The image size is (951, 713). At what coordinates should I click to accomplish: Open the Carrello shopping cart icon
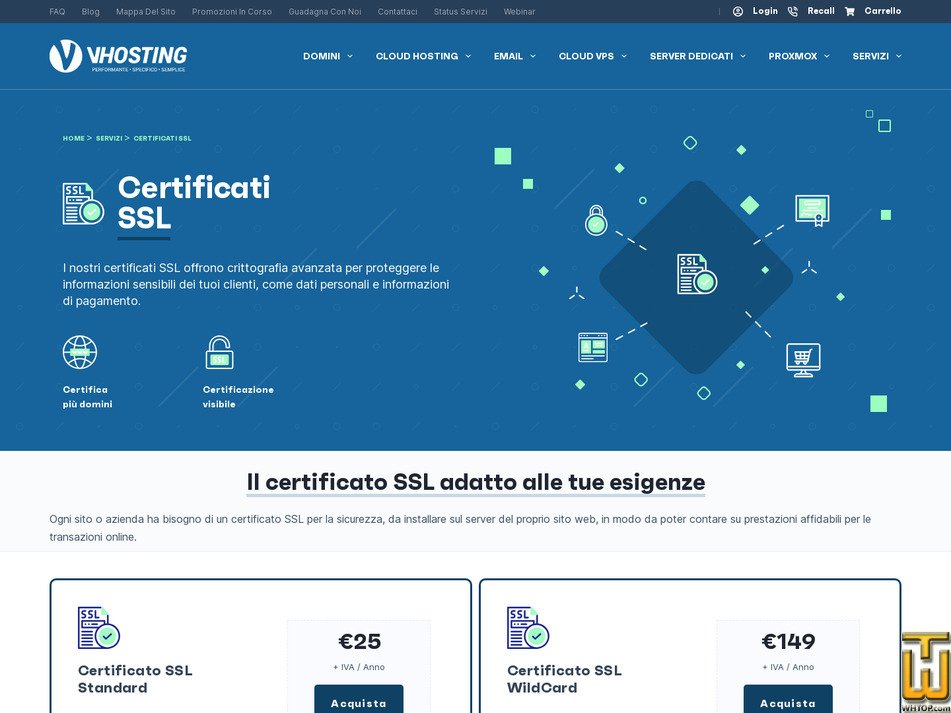point(851,11)
